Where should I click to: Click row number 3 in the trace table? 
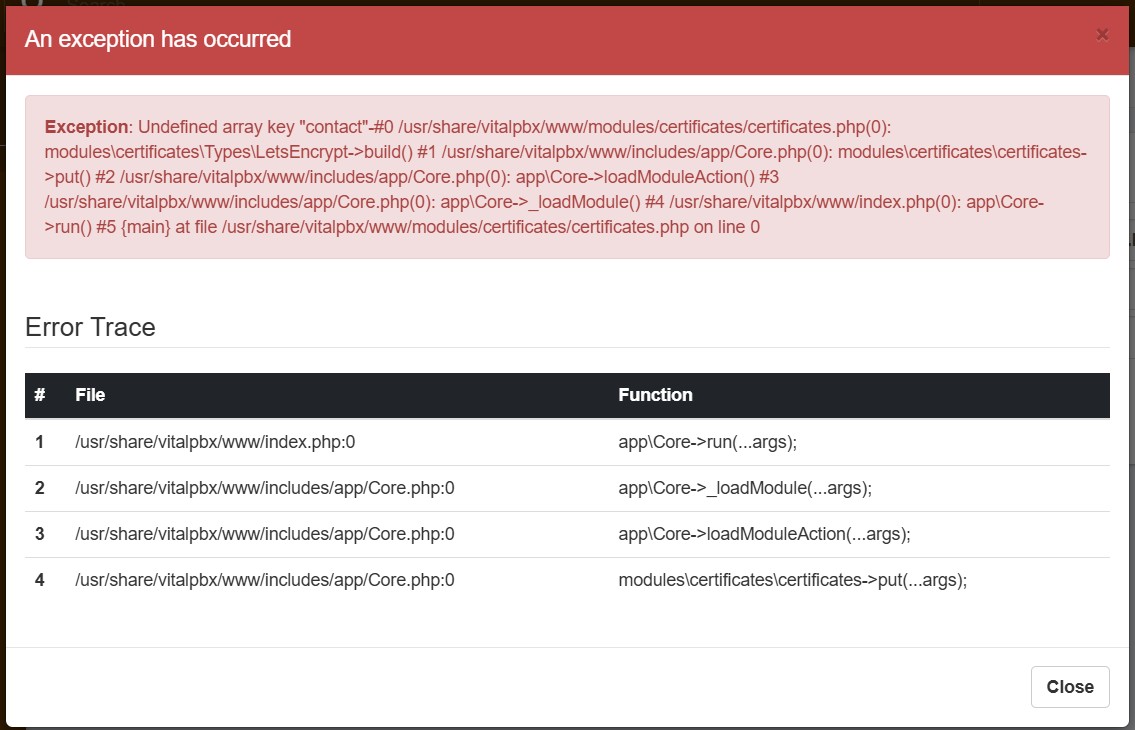40,534
